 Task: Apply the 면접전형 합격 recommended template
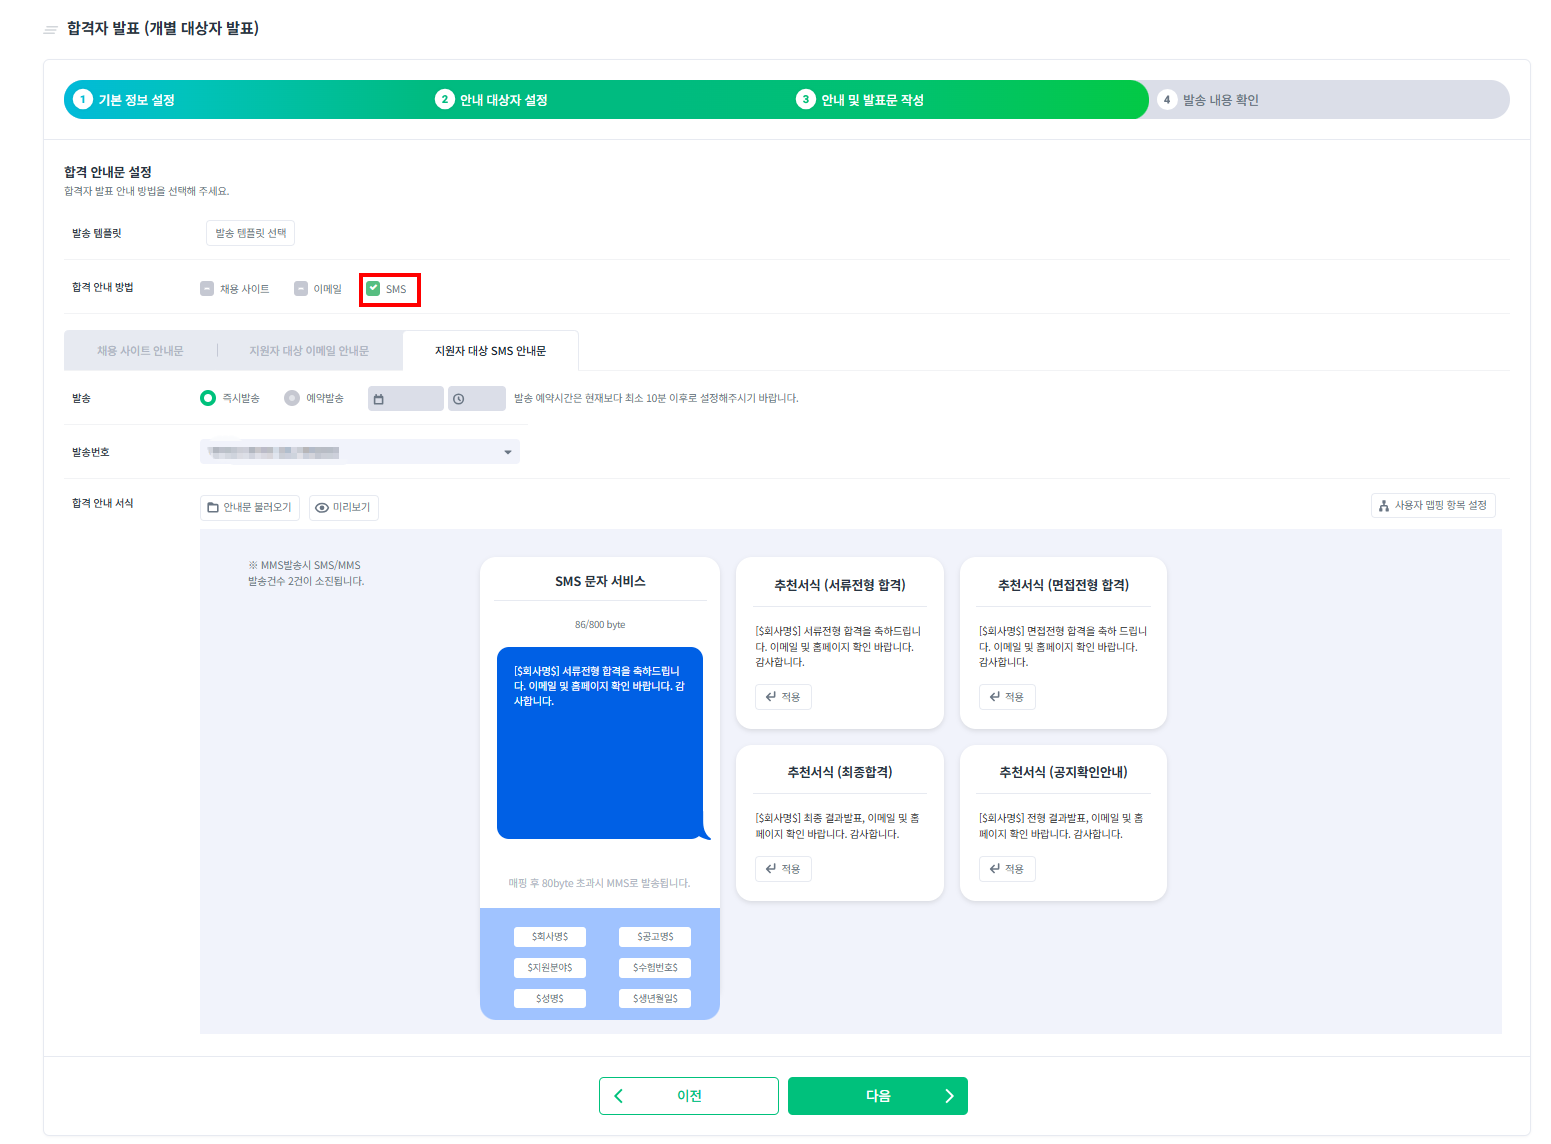(x=1007, y=697)
